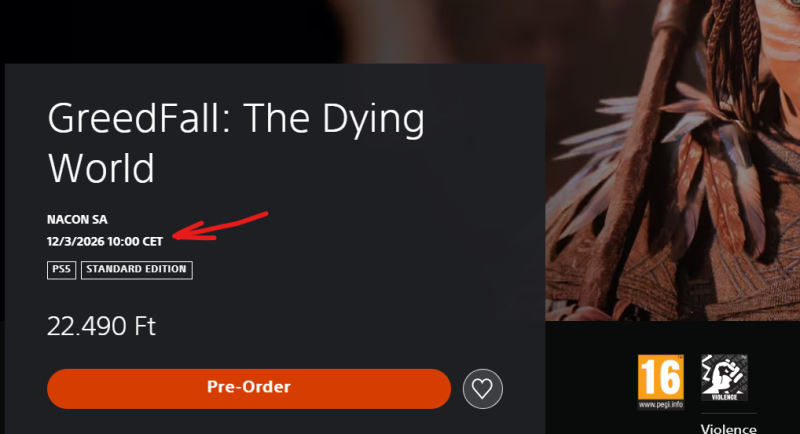The height and width of the screenshot is (434, 800).
Task: Click the 12/3/2026 10:00 CET release date
Action: (105, 241)
